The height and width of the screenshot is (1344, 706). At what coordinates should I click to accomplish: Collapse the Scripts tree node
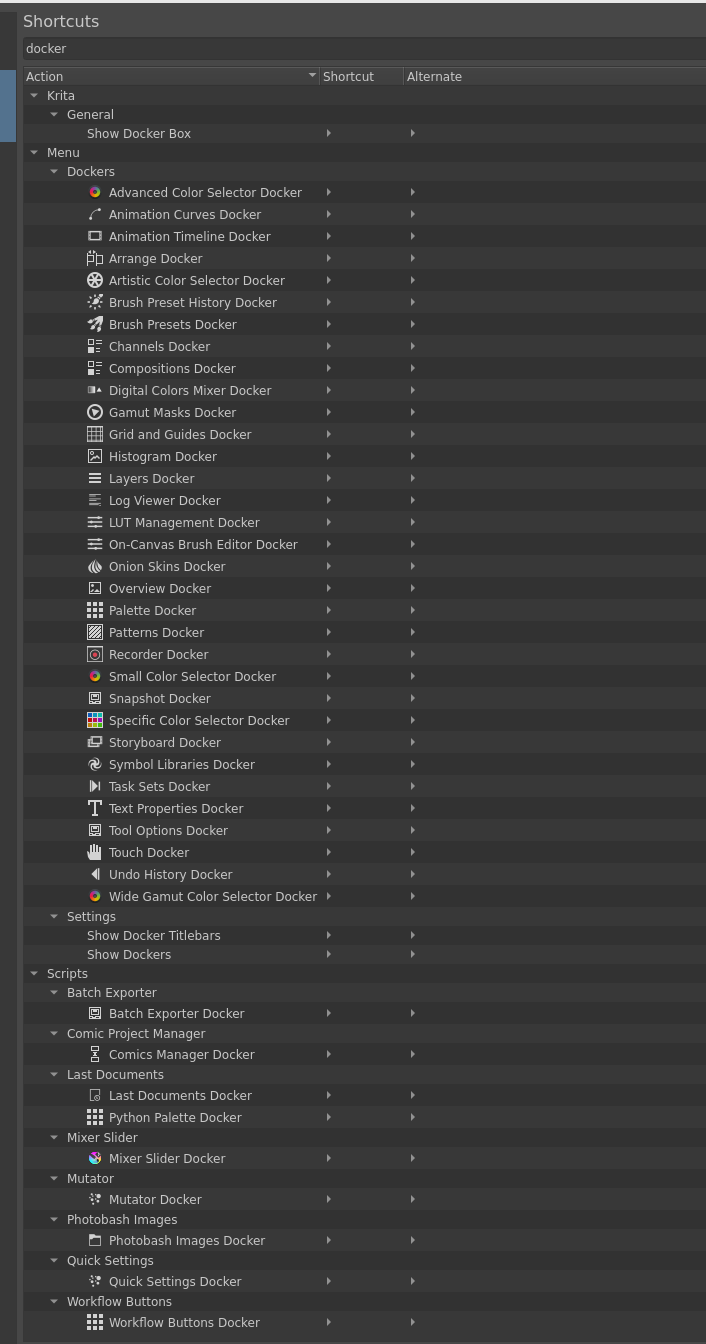tap(34, 973)
